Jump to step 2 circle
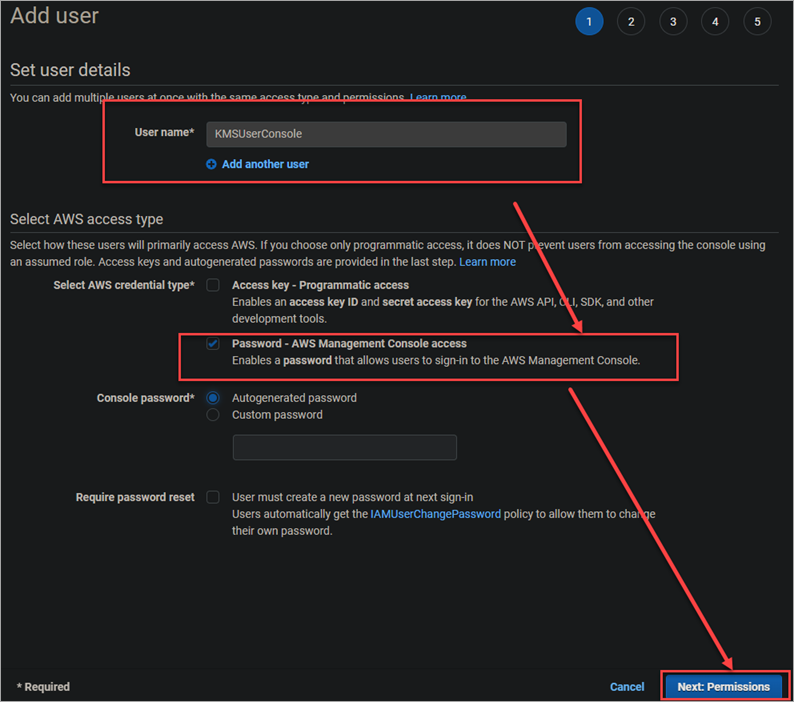This screenshot has width=794, height=702. 631,22
